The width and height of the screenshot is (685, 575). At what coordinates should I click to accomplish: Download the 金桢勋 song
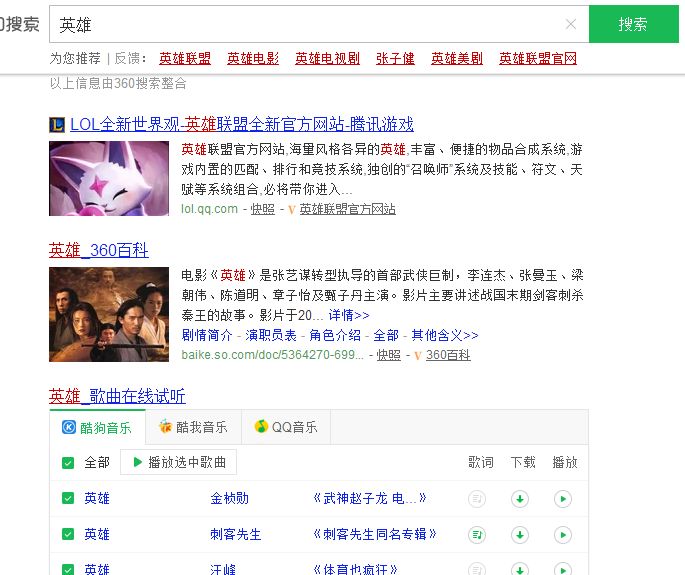pyautogui.click(x=520, y=499)
